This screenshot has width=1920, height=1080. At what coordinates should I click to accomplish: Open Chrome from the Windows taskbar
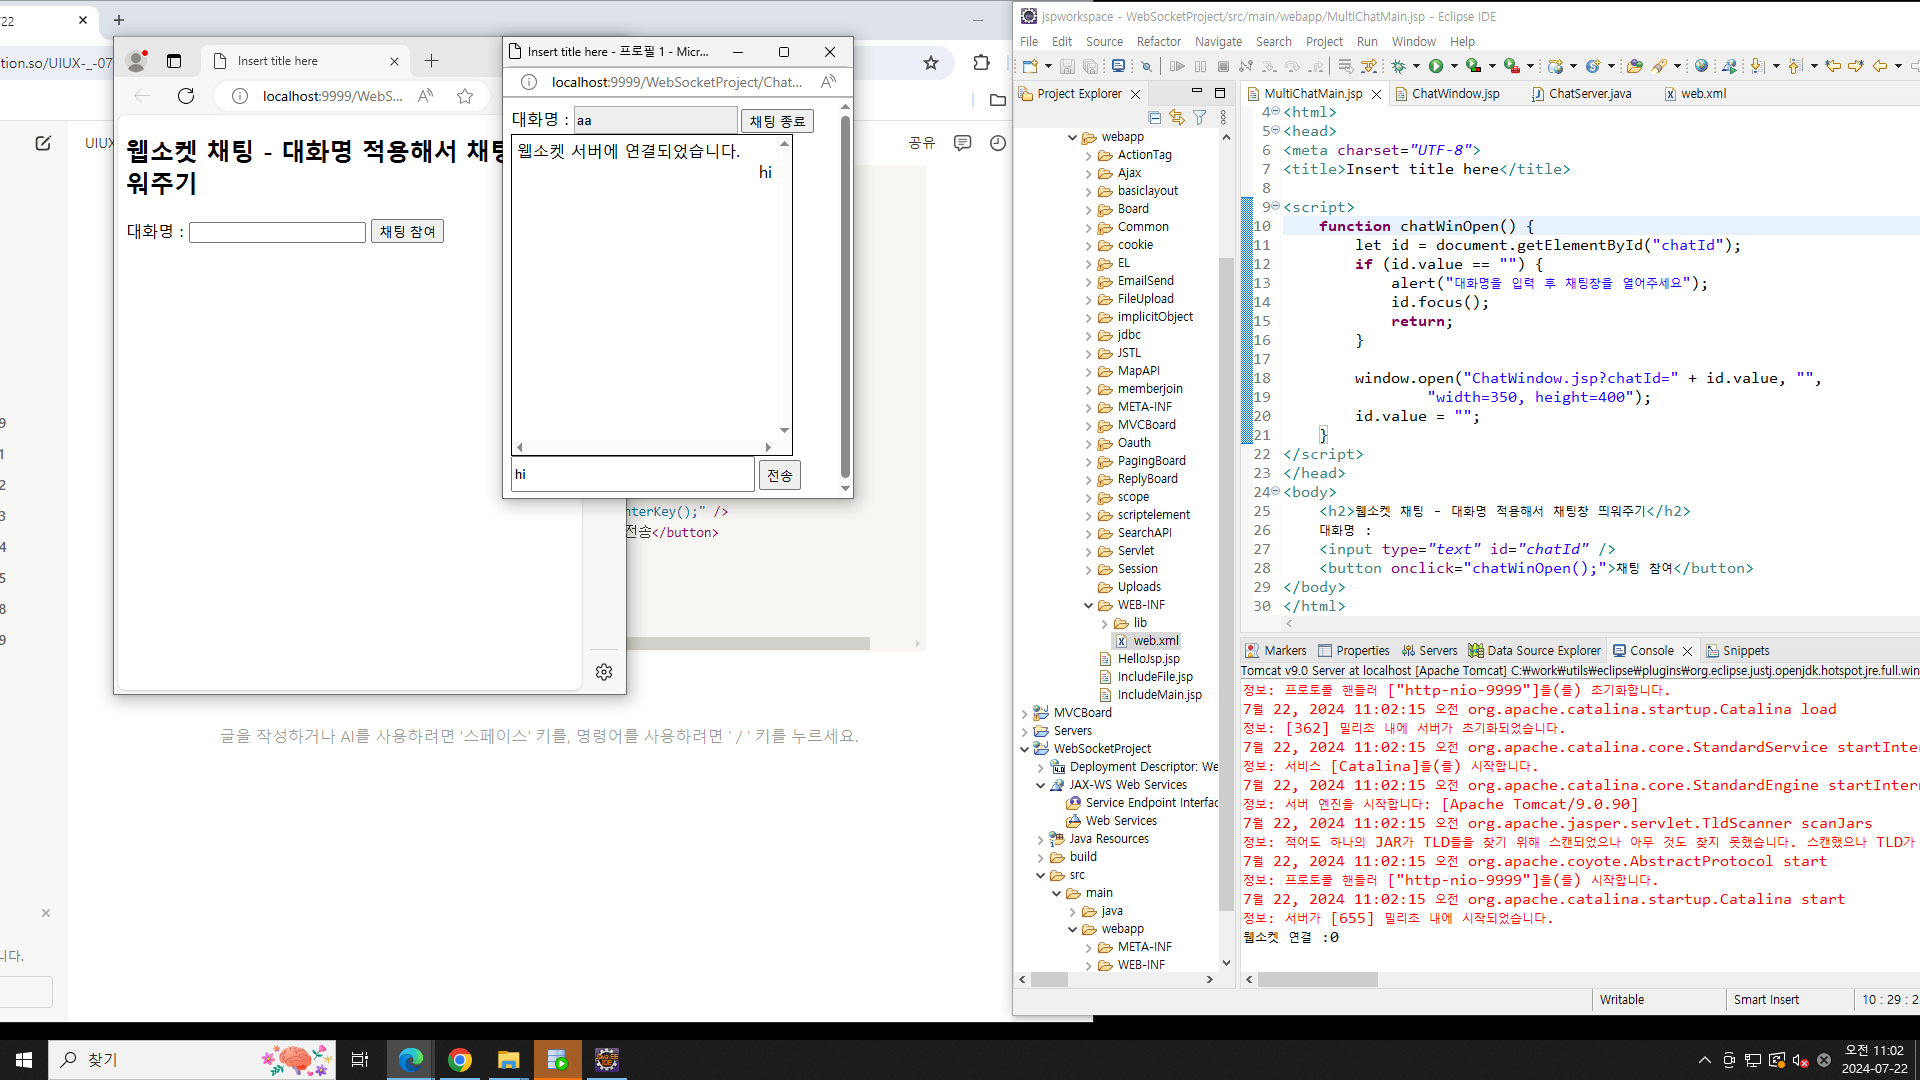coord(460,1060)
